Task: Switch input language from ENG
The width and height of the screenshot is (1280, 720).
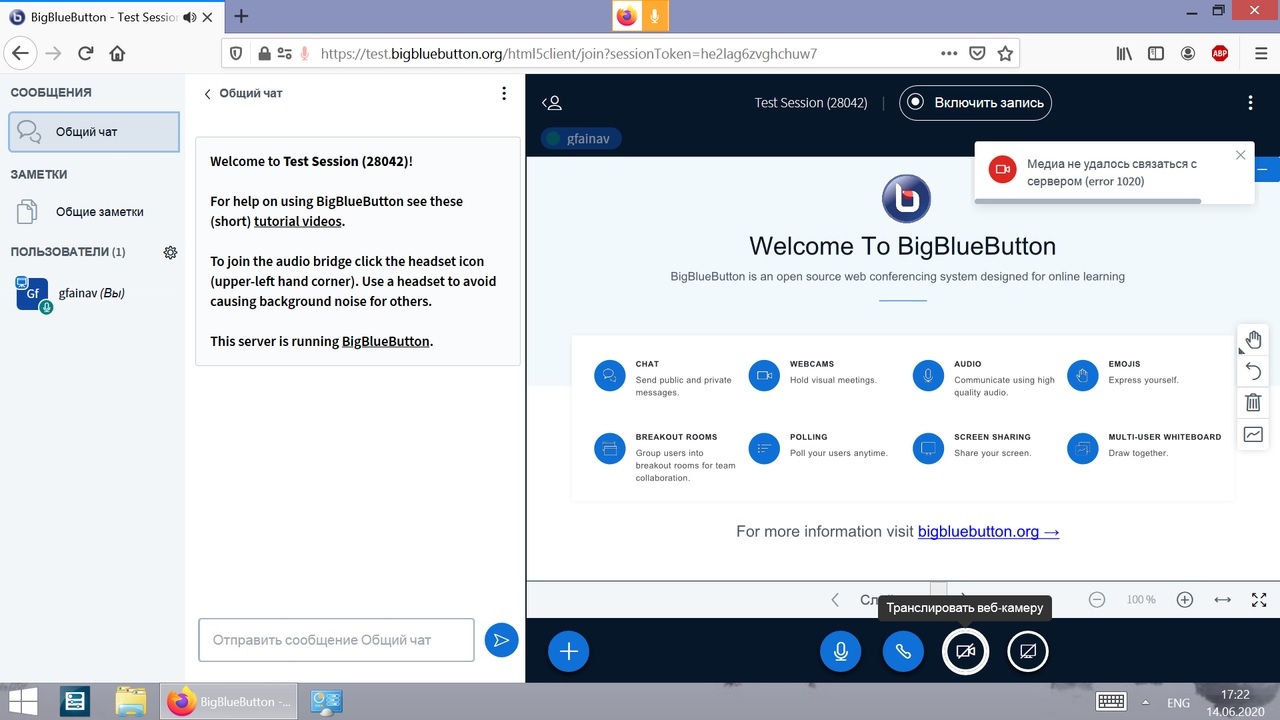Action: click(1178, 702)
